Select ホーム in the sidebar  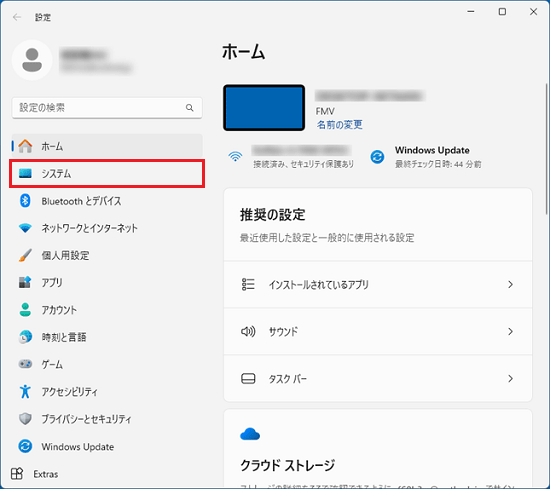107,146
